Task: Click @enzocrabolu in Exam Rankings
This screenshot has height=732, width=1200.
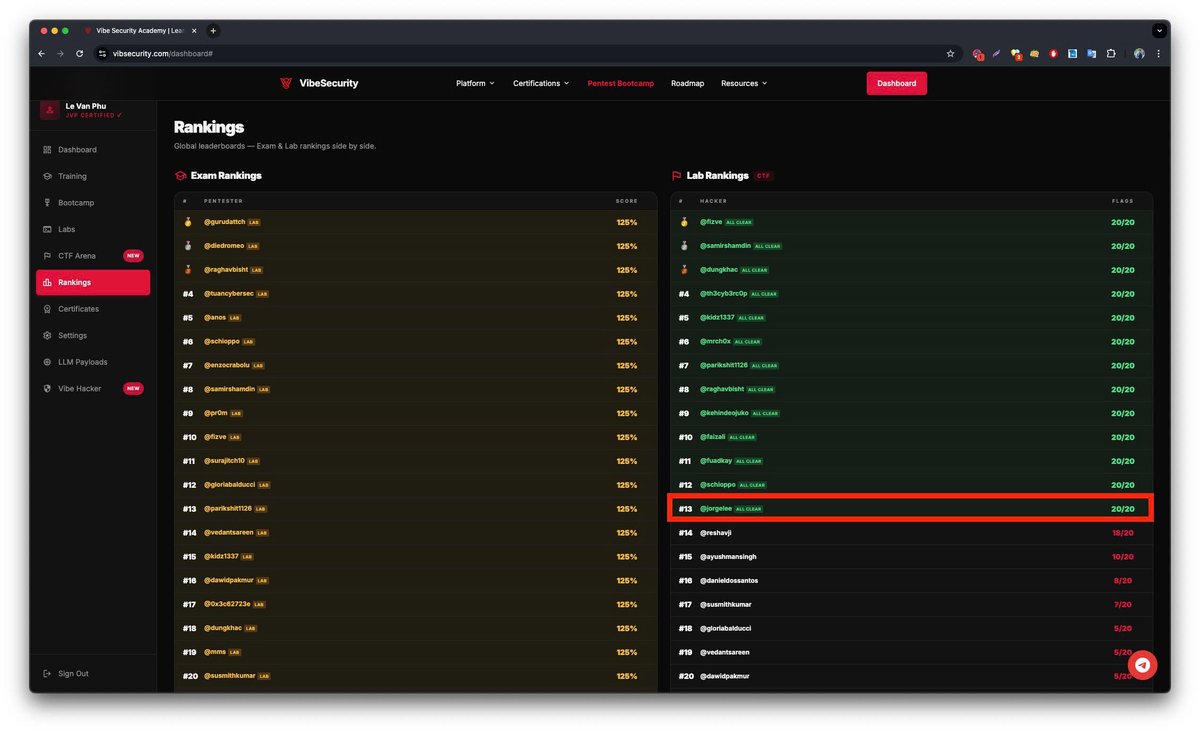Action: (227, 366)
